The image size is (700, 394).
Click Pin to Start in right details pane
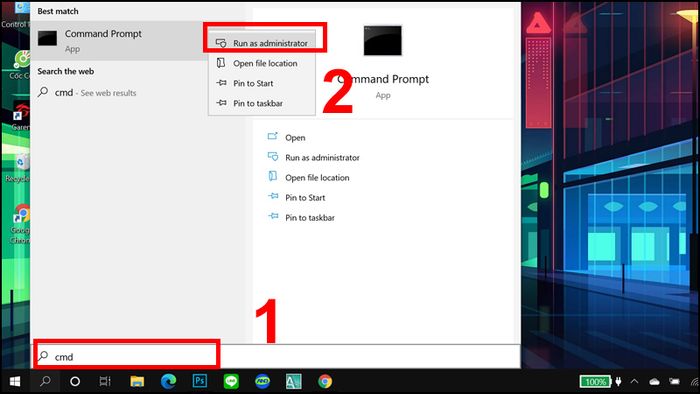305,198
